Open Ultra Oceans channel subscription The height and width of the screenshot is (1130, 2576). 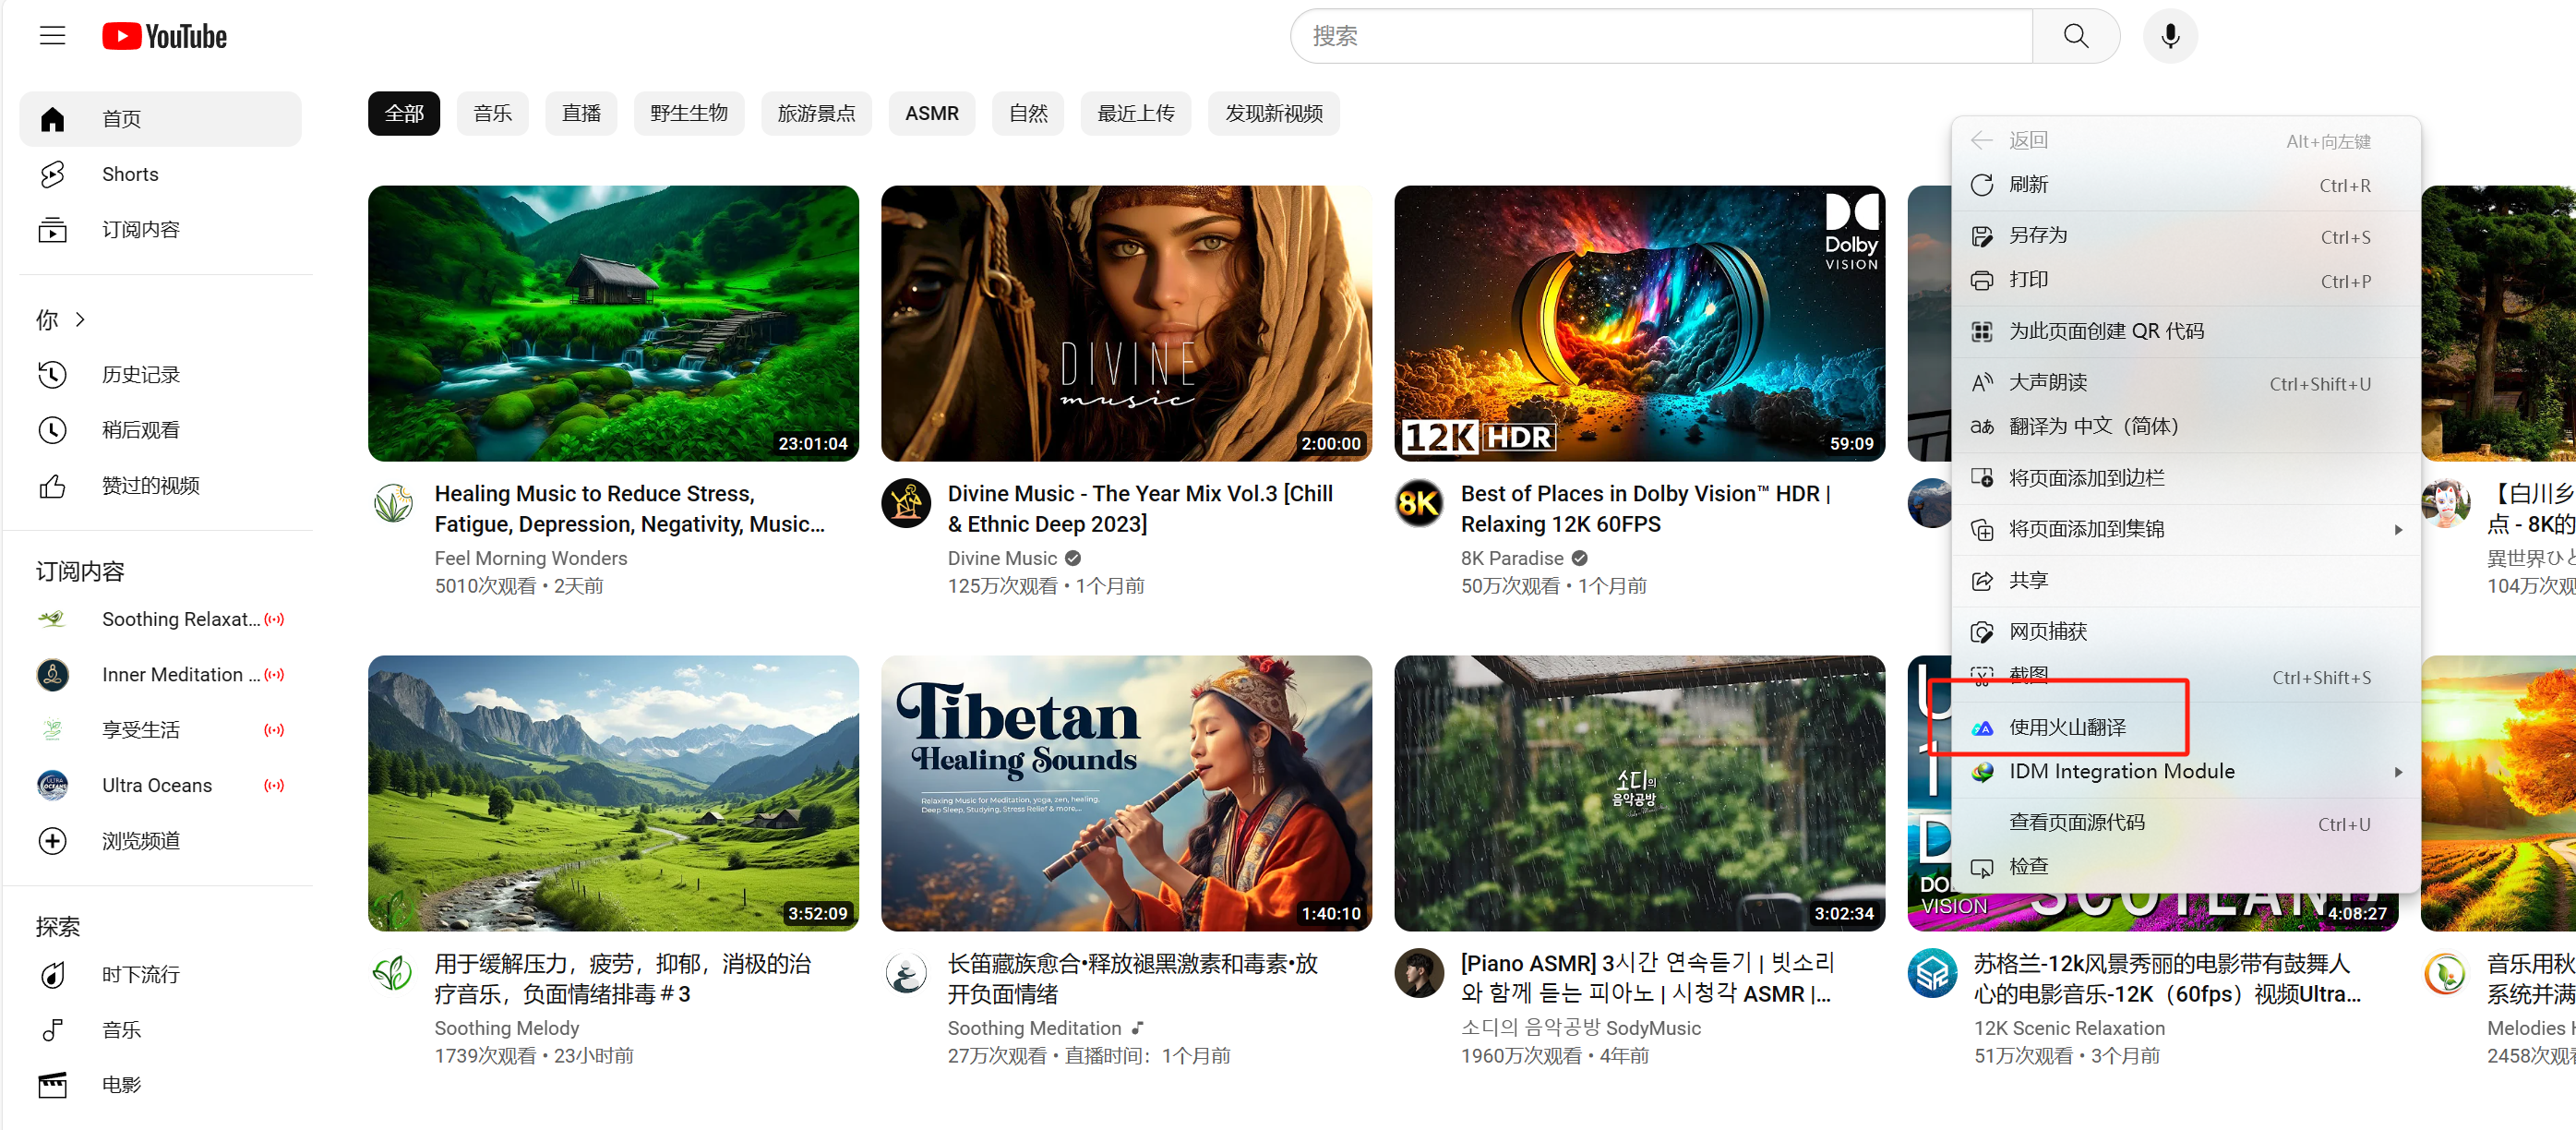160,785
